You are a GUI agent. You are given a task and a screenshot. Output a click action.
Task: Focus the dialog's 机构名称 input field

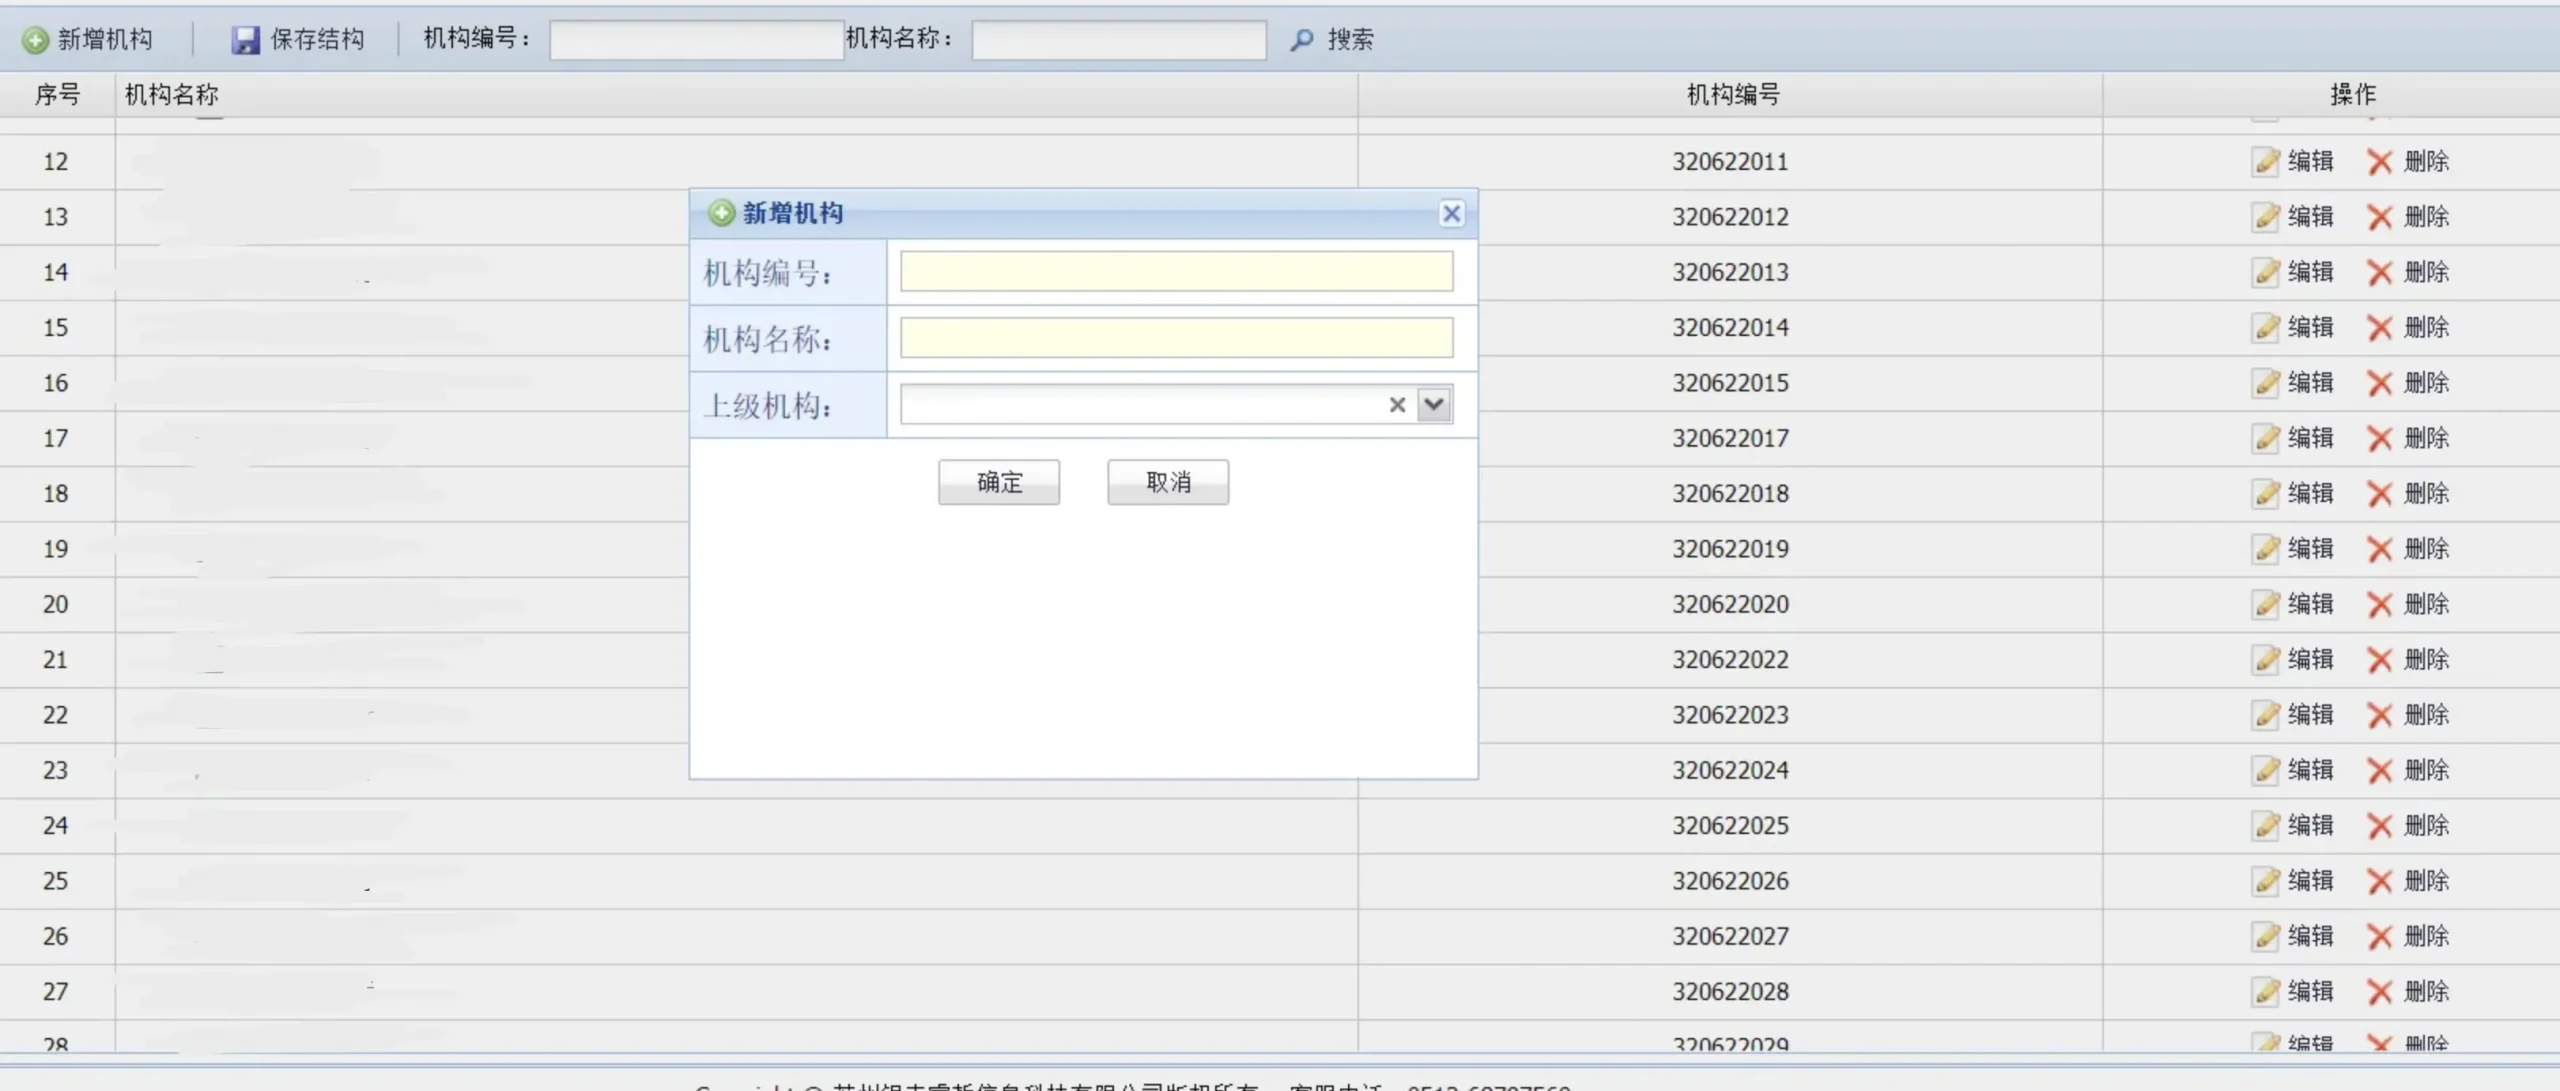tap(1176, 338)
